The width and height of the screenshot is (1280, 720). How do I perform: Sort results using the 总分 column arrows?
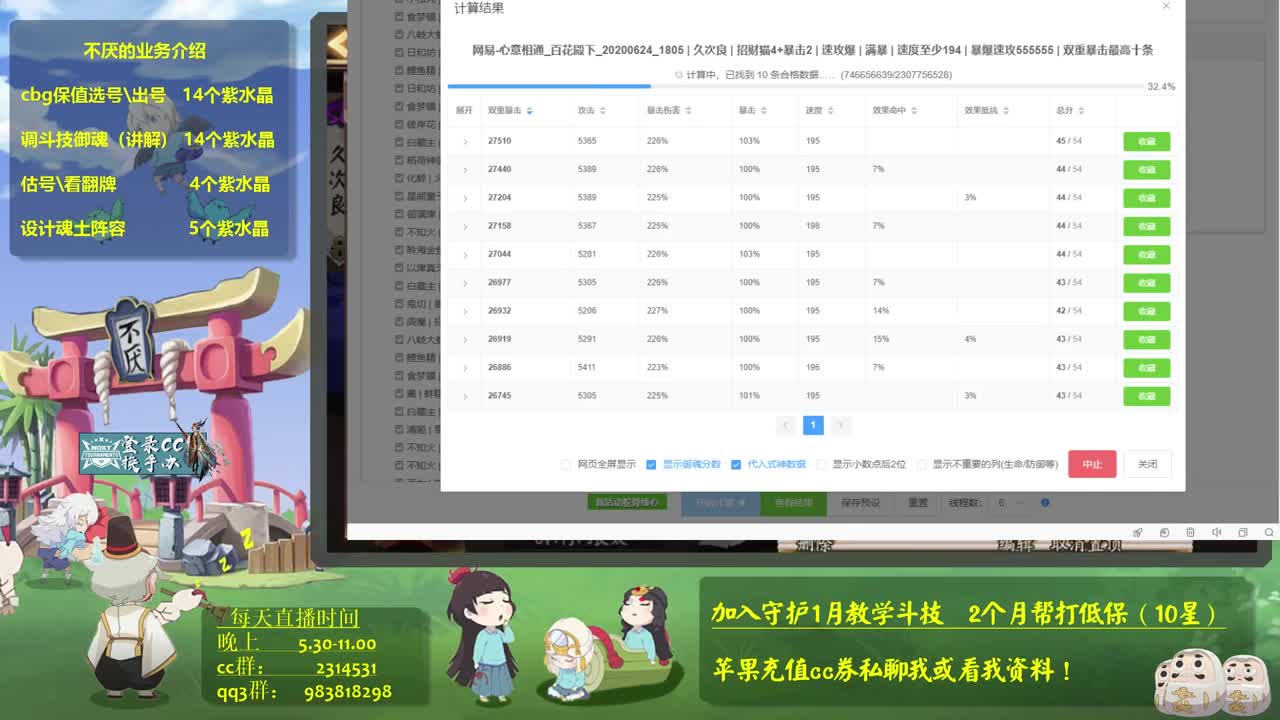pyautogui.click(x=1082, y=112)
